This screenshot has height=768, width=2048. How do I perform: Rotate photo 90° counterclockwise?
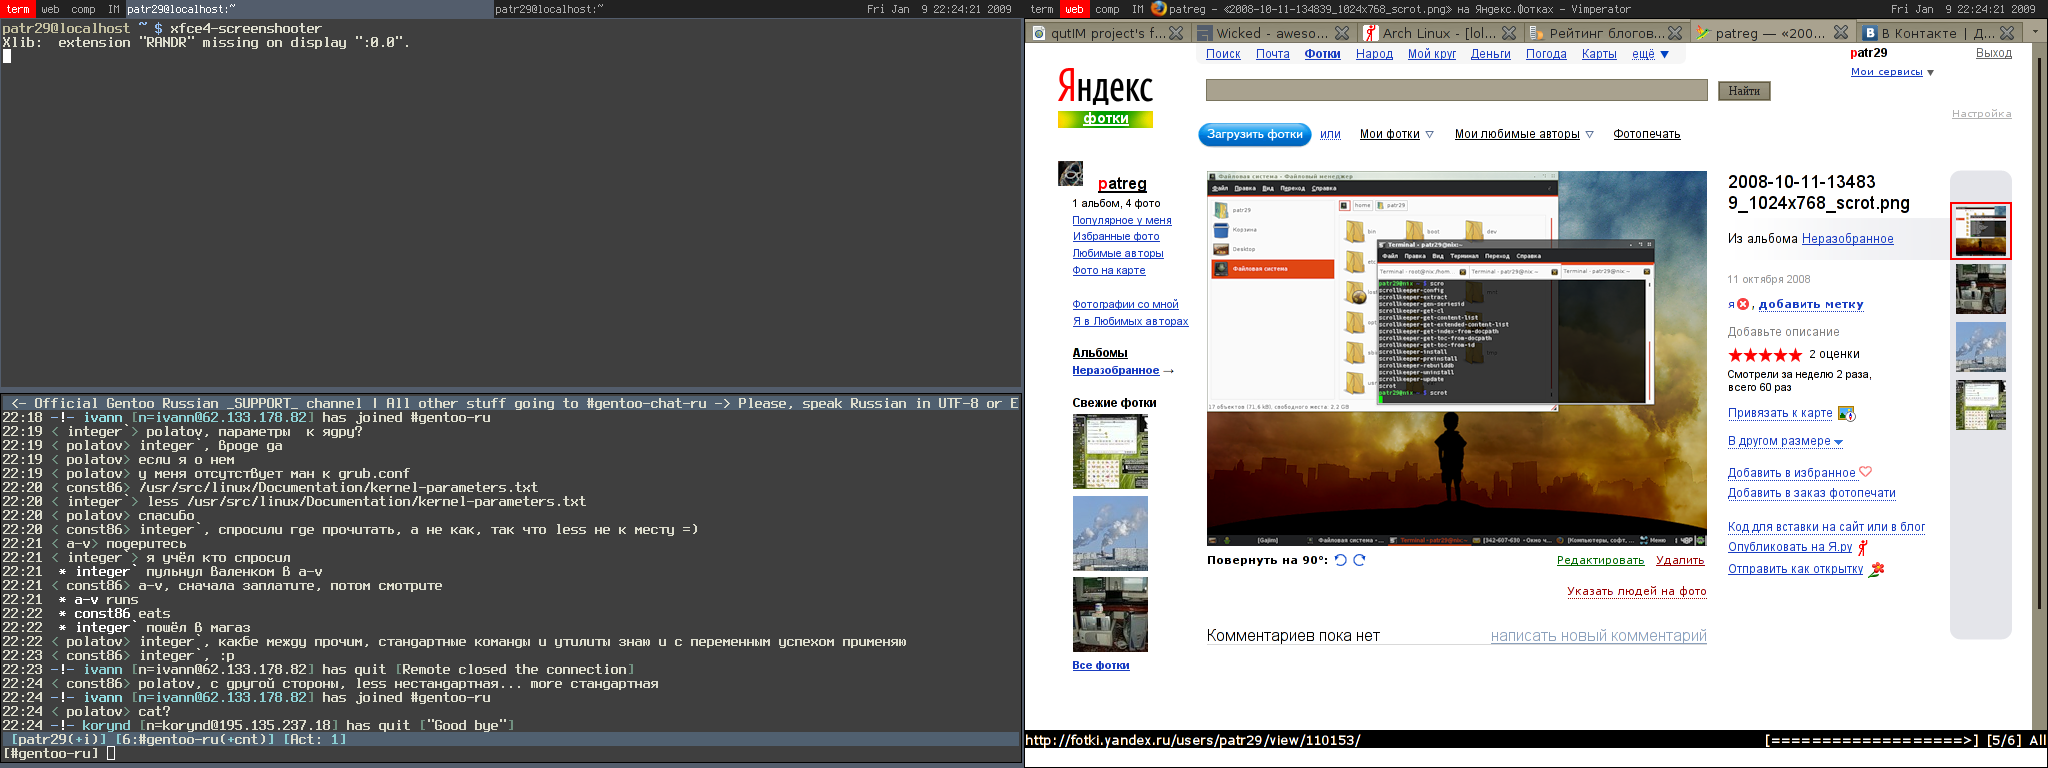click(1341, 560)
